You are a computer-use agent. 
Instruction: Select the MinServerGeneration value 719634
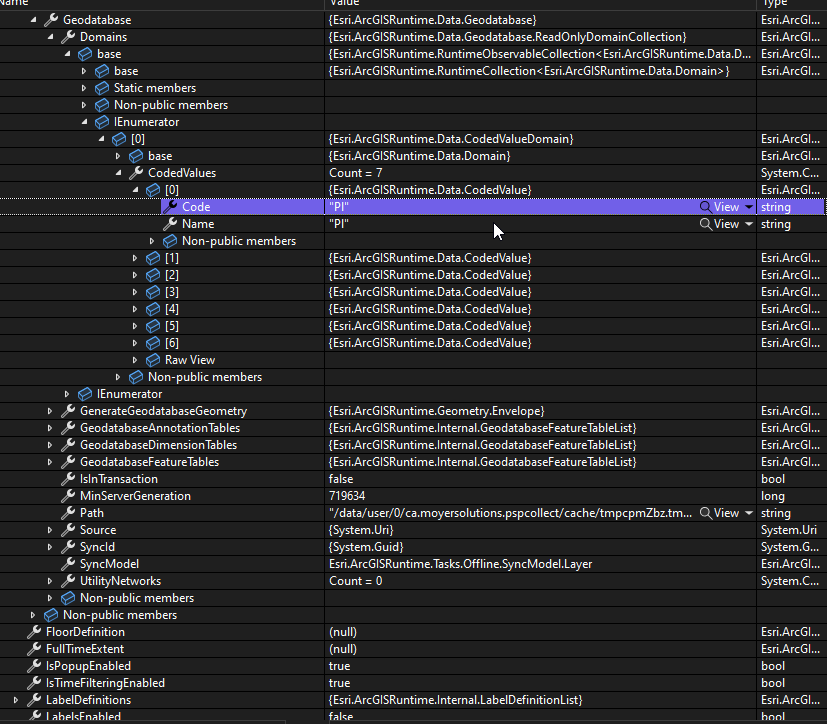pyautogui.click(x=347, y=496)
